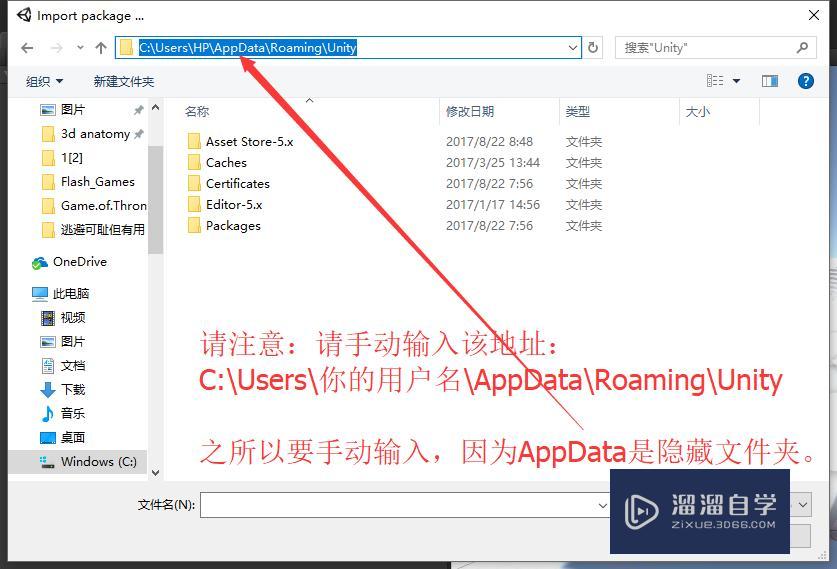Sort by 修改日期 column header
This screenshot has height=569, width=837.
coord(470,112)
